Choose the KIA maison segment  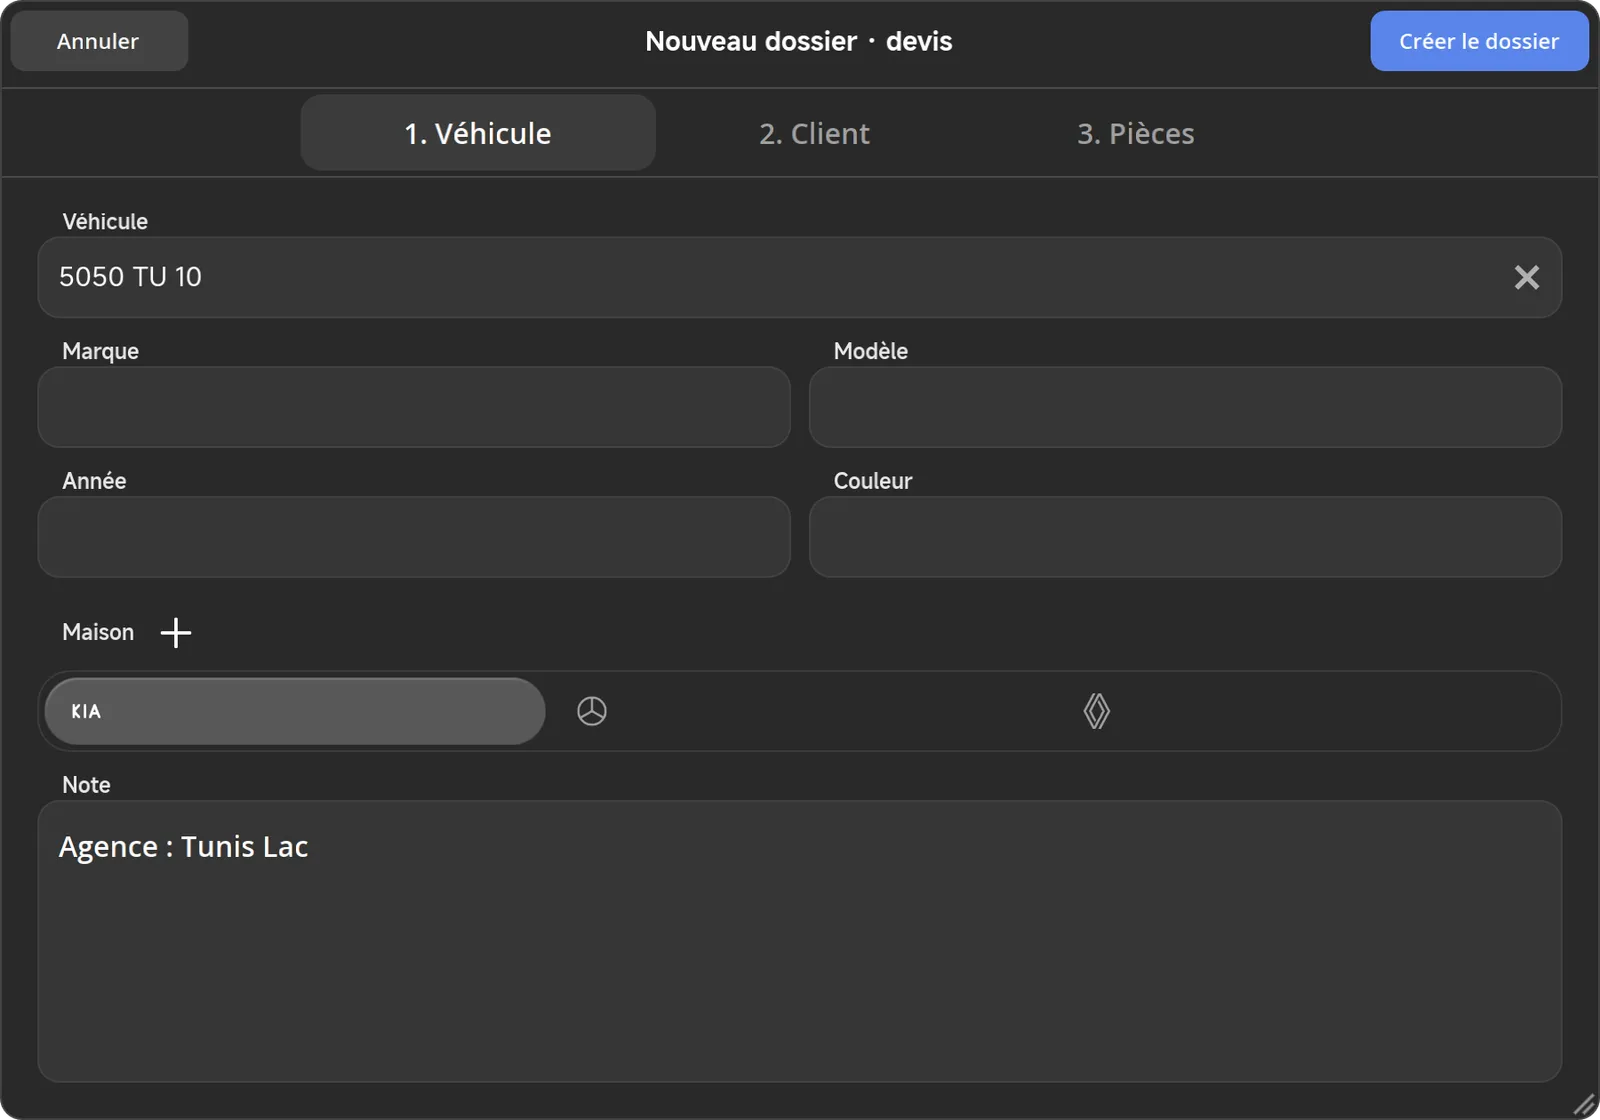tap(295, 711)
